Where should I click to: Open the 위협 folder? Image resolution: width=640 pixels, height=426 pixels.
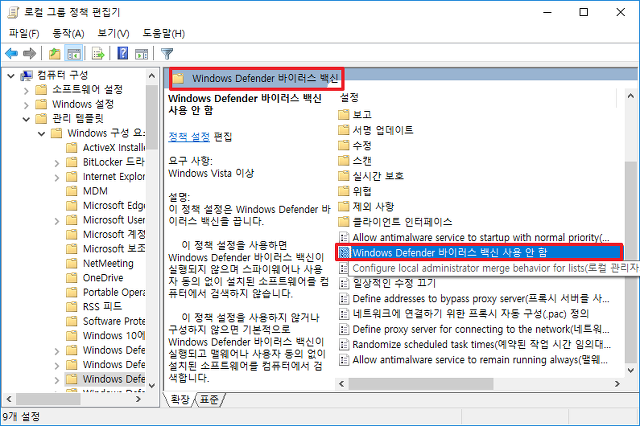click(355, 191)
